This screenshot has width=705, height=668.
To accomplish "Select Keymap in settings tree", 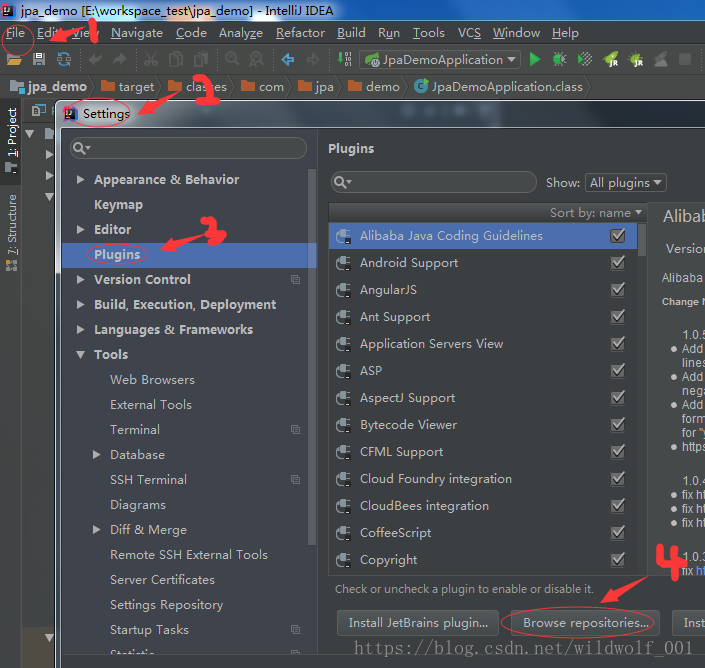I will tap(118, 205).
